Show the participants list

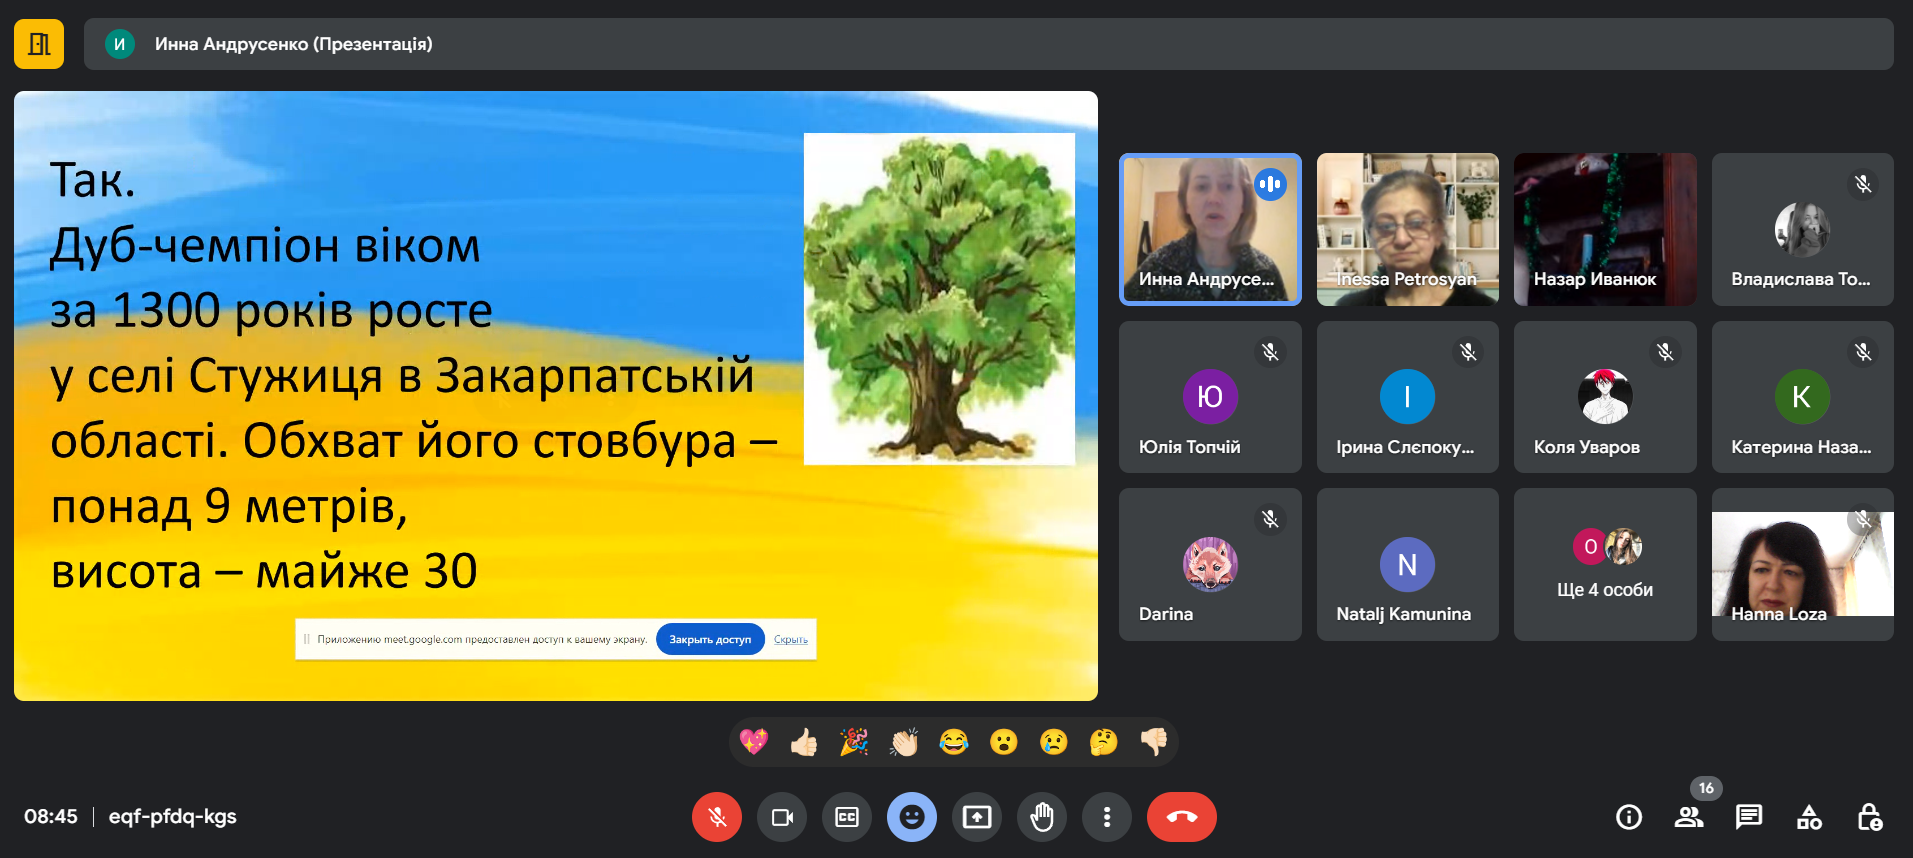pyautogui.click(x=1689, y=817)
